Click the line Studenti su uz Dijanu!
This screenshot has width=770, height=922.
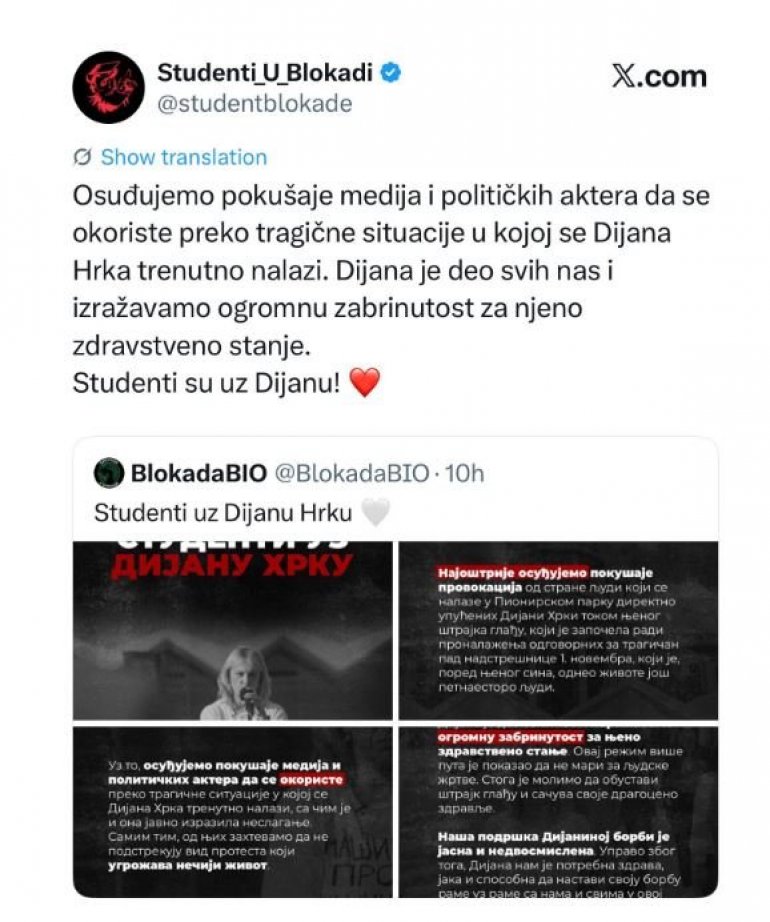[x=206, y=383]
